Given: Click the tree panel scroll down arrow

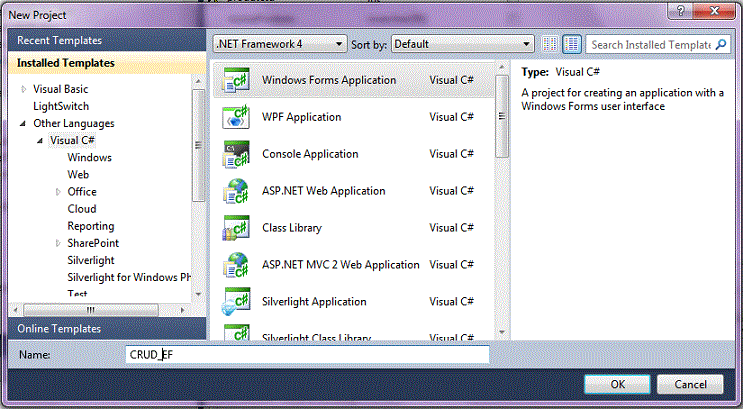Looking at the screenshot, I should pos(199,294).
